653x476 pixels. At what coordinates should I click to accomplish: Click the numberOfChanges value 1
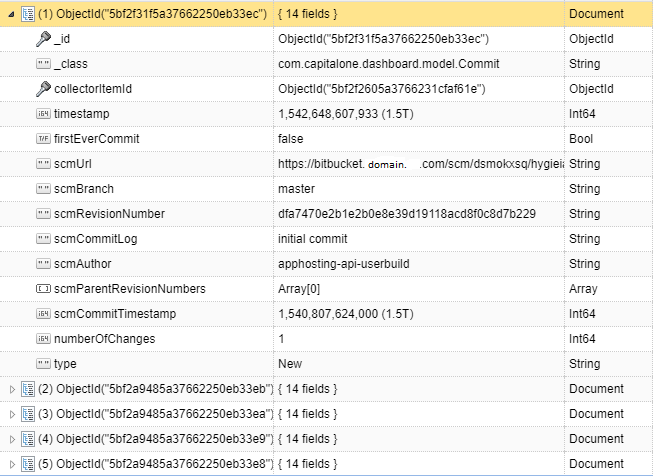pos(282,339)
